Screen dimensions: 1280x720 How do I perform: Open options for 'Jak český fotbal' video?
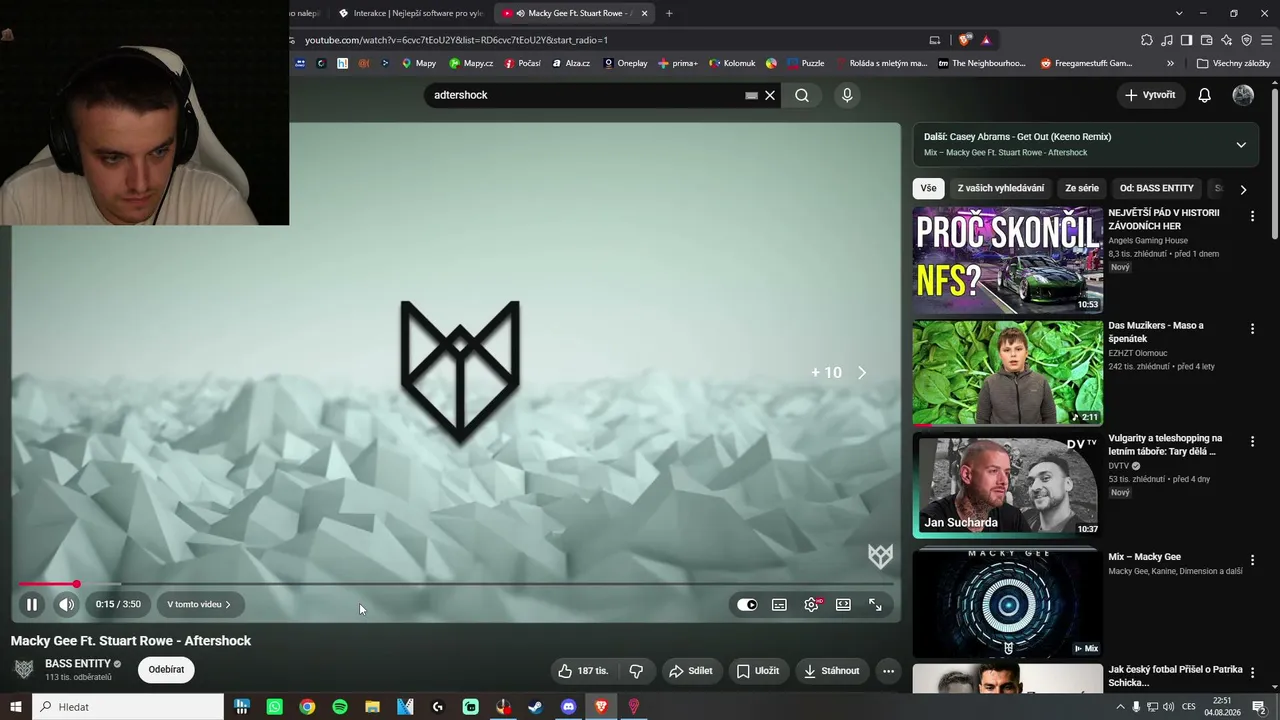click(x=1252, y=673)
